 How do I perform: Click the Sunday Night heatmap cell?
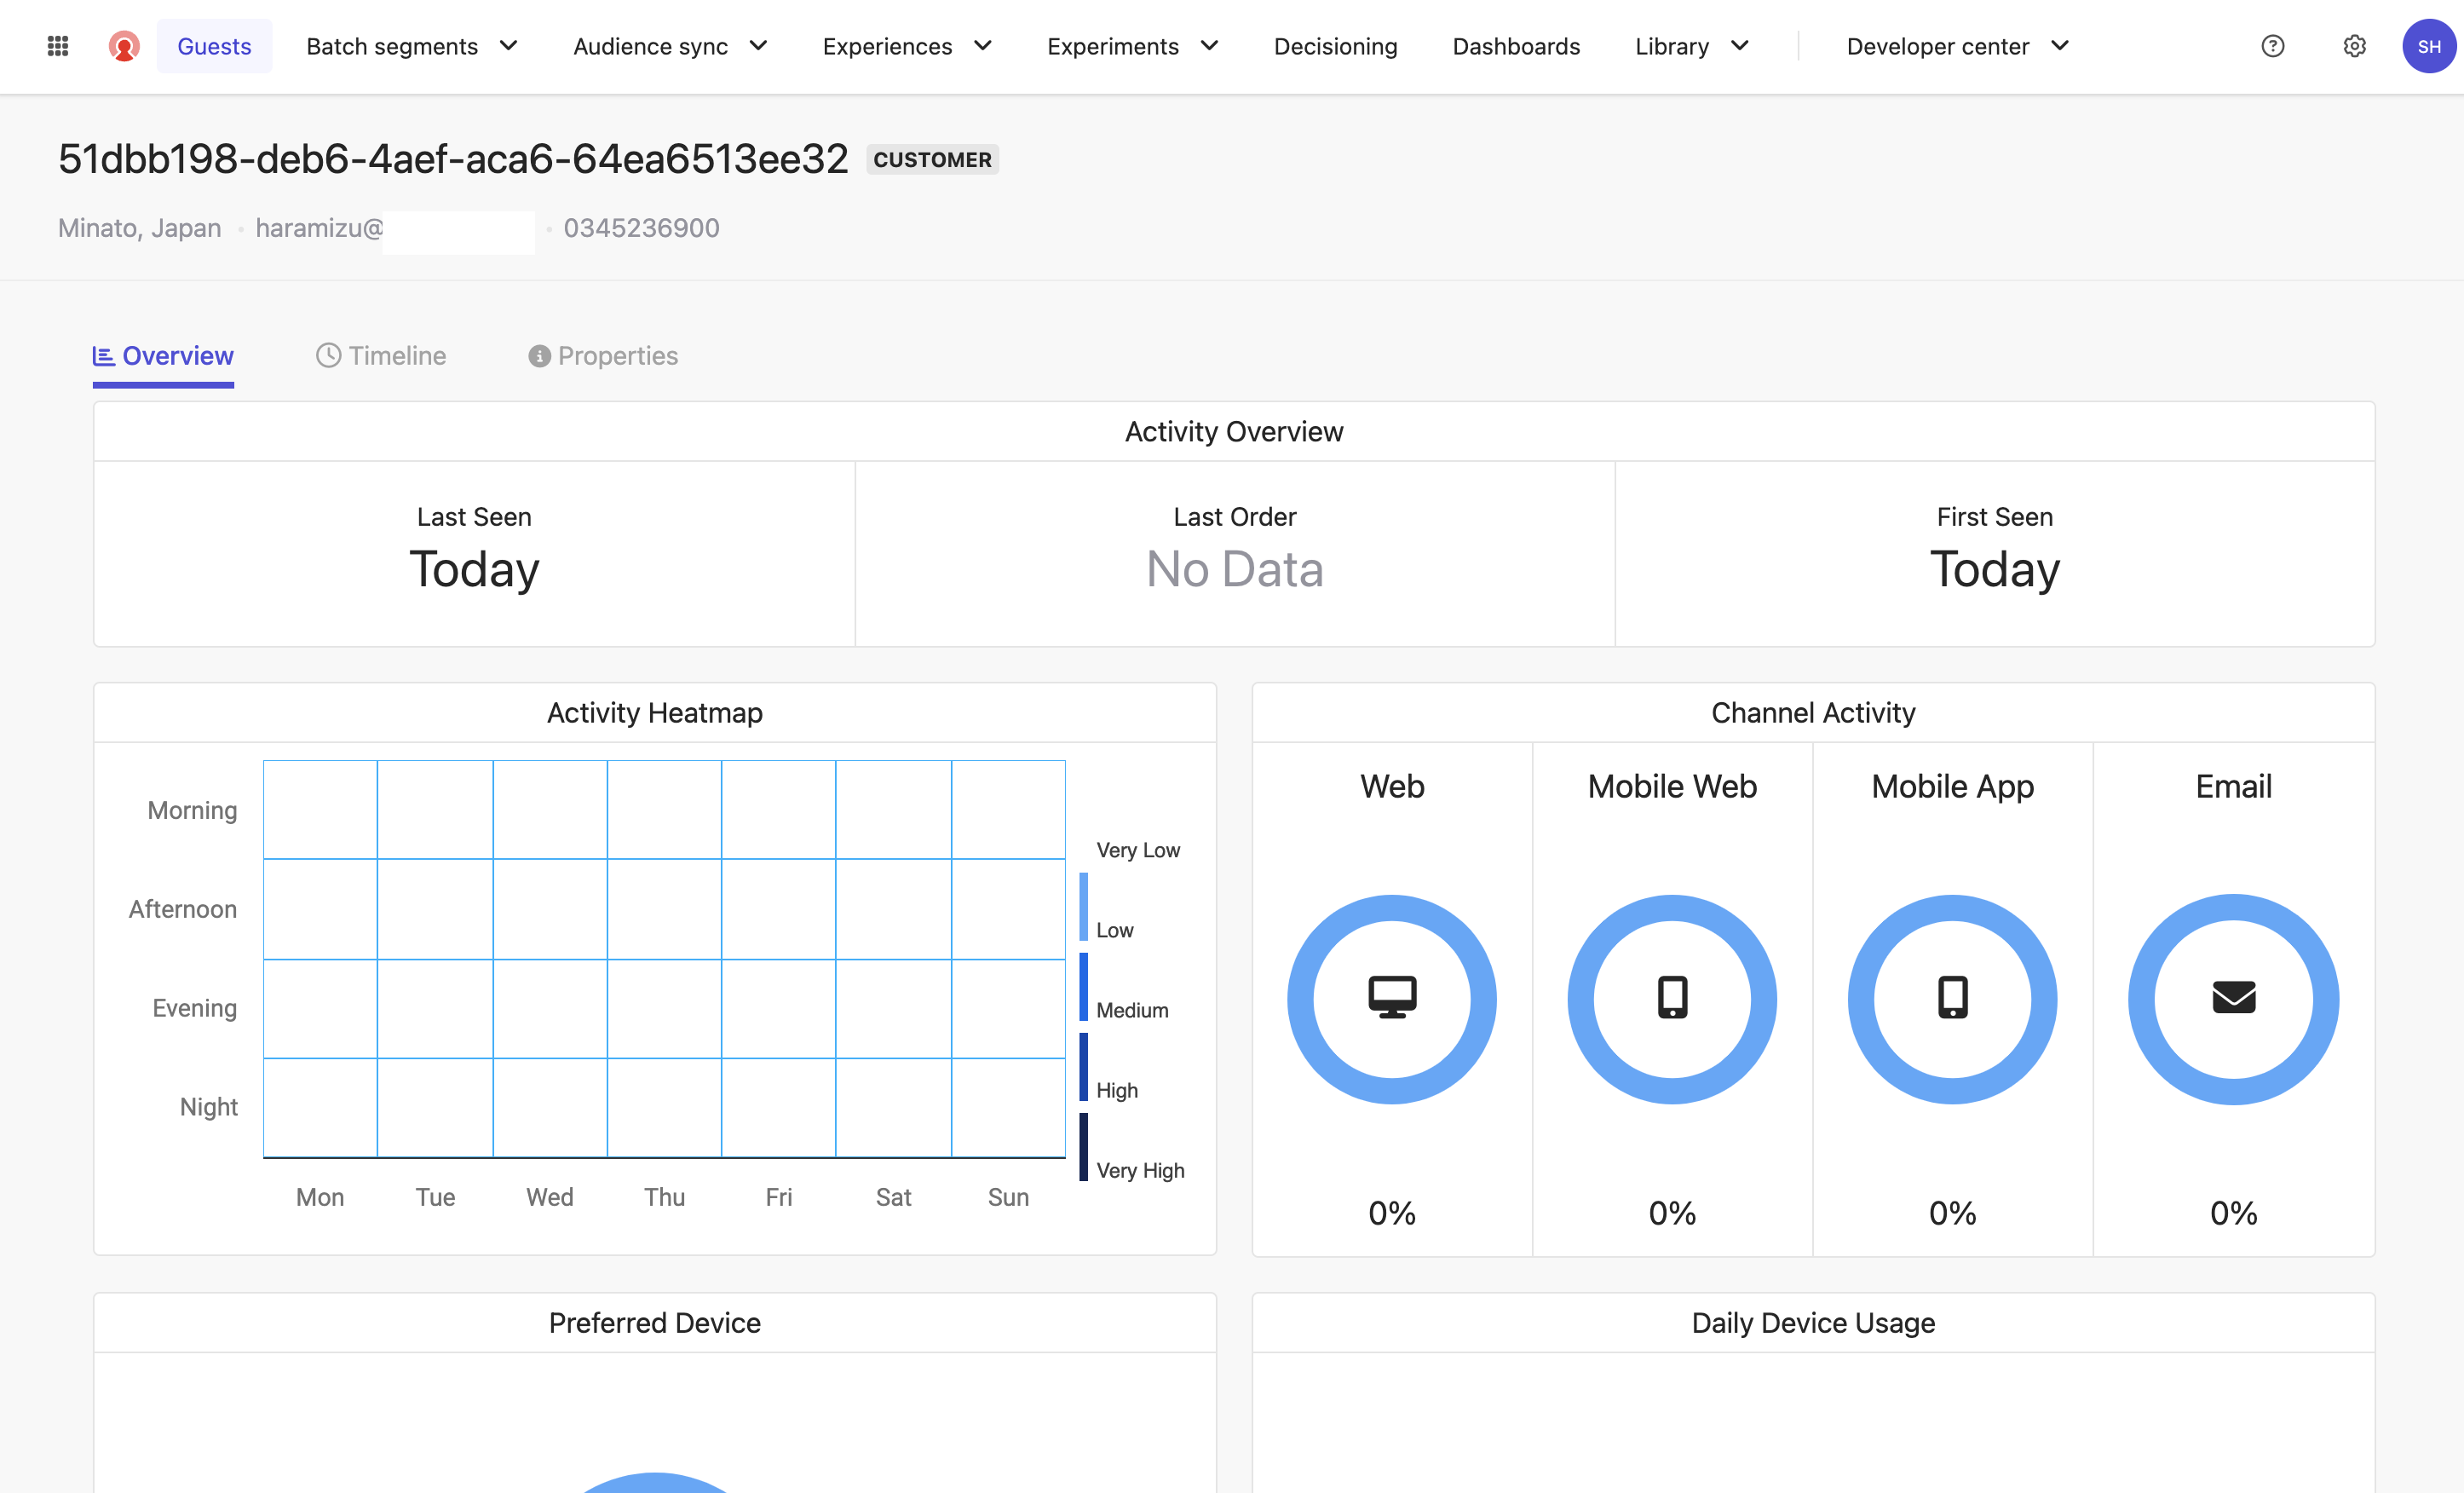[1008, 1107]
